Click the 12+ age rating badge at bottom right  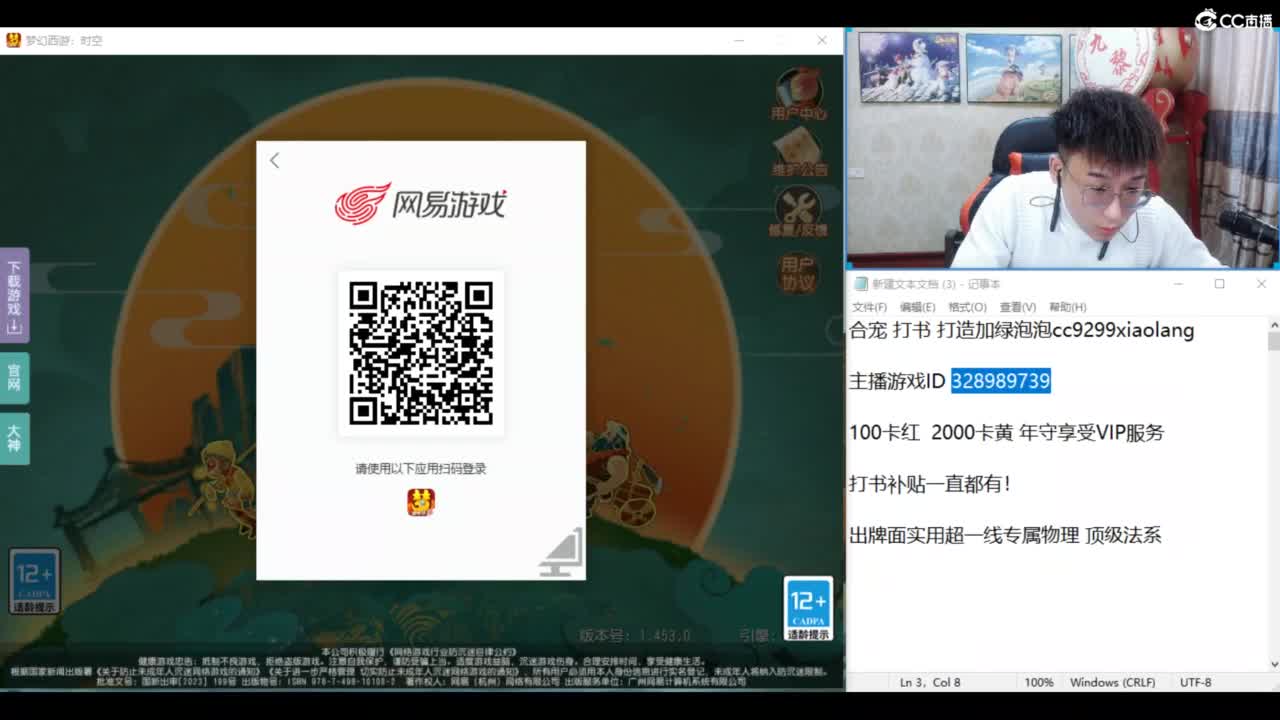coord(808,609)
